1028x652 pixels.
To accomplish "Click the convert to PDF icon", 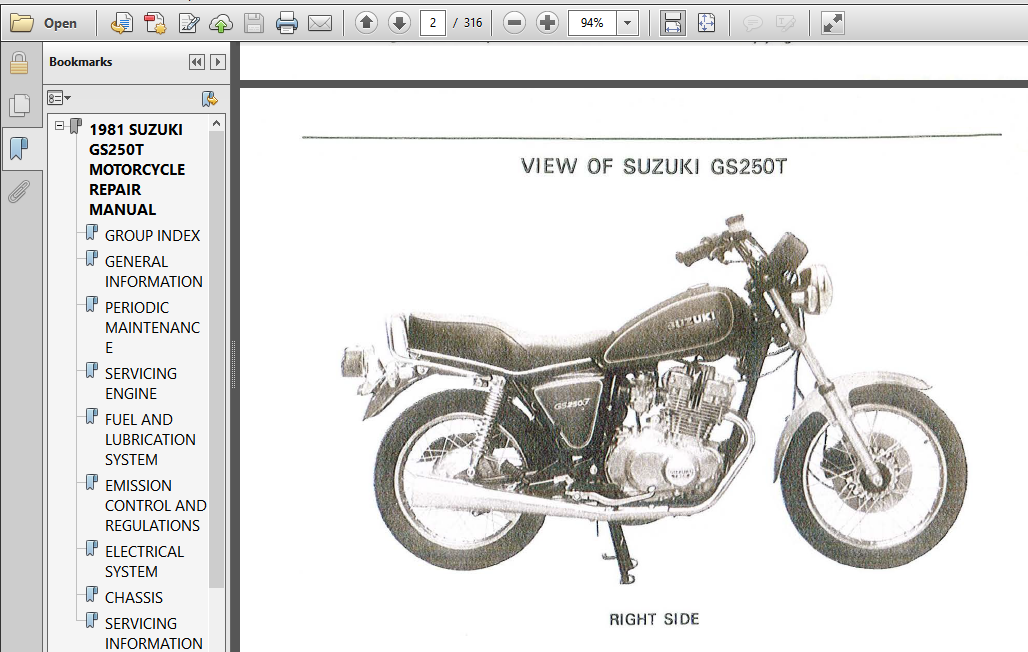I will (x=121, y=24).
